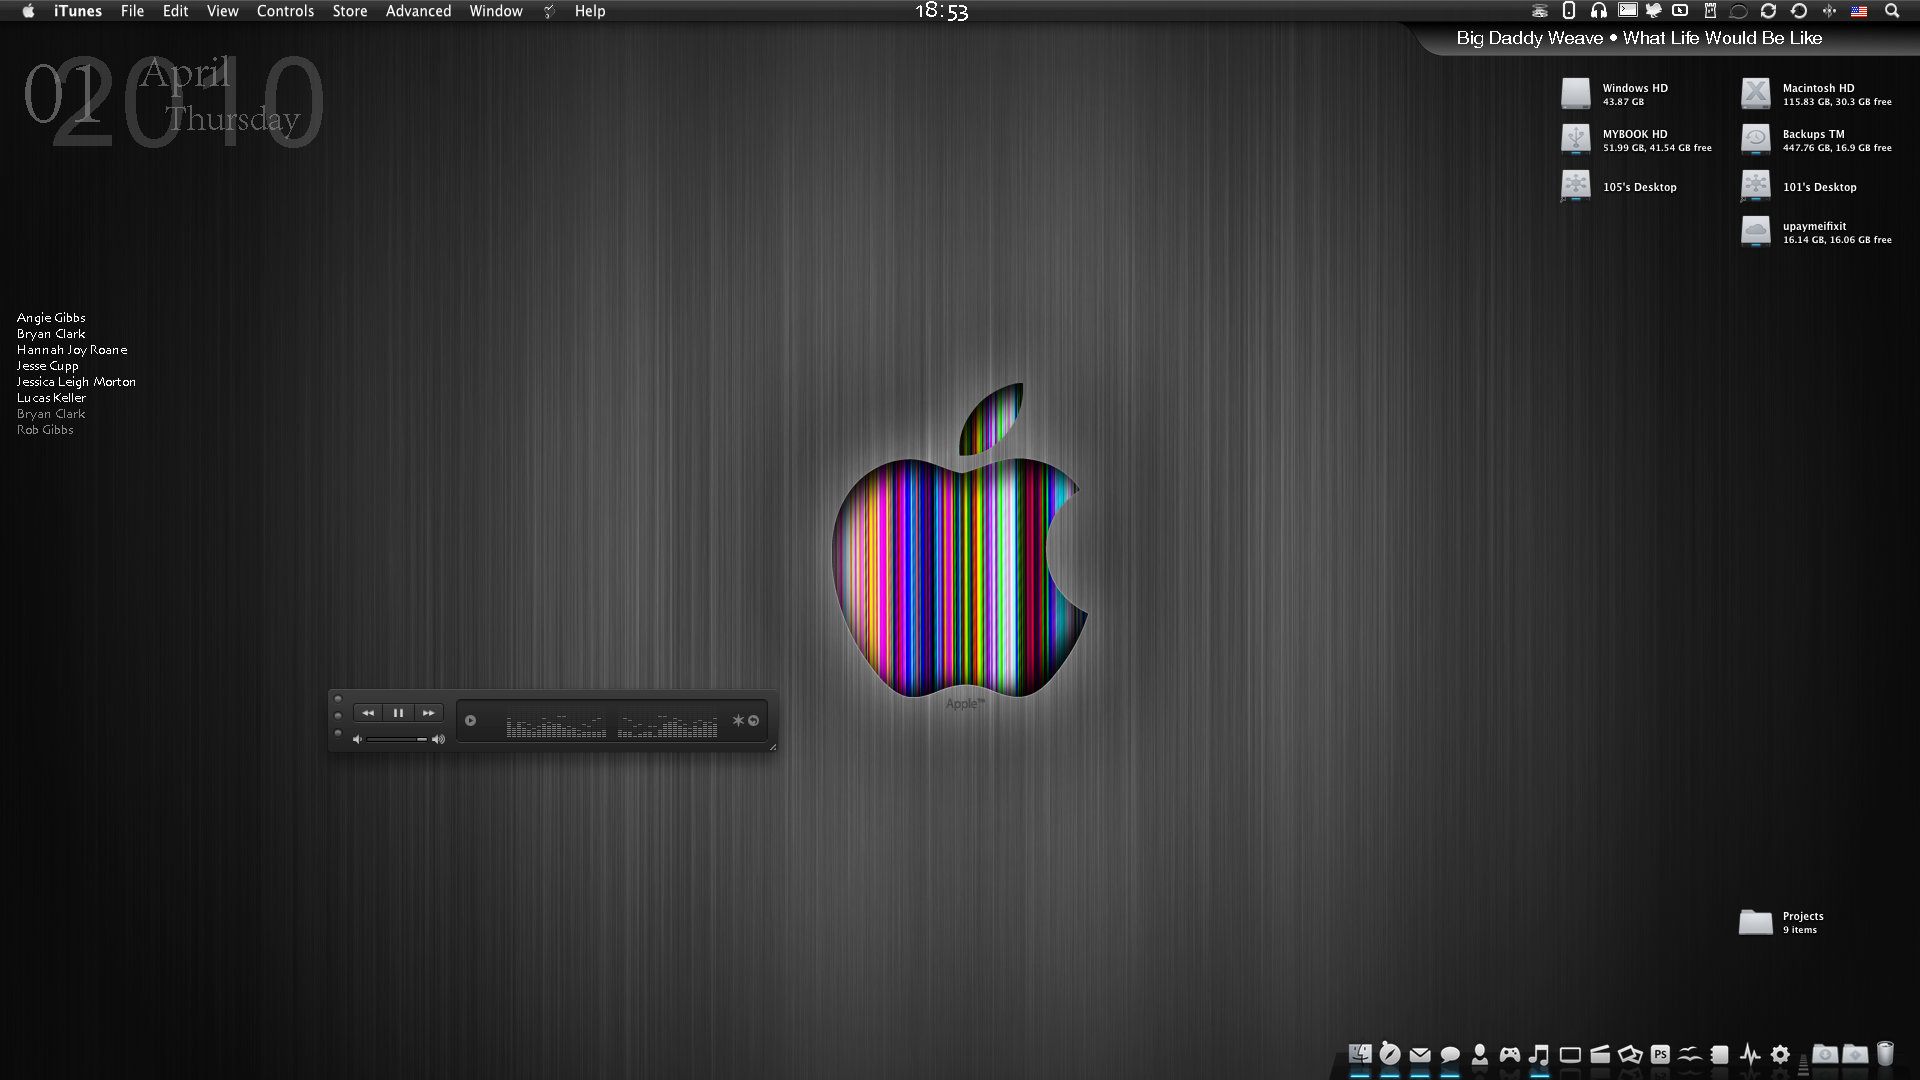Click the iTunes music note dock icon
This screenshot has width=1920, height=1080.
[1540, 1054]
